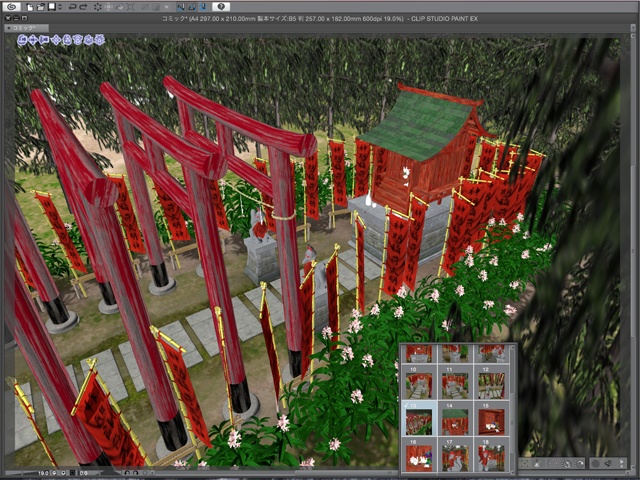Click the Fill bucket icon in command bar
Screen dimensions: 640x480
120,7
